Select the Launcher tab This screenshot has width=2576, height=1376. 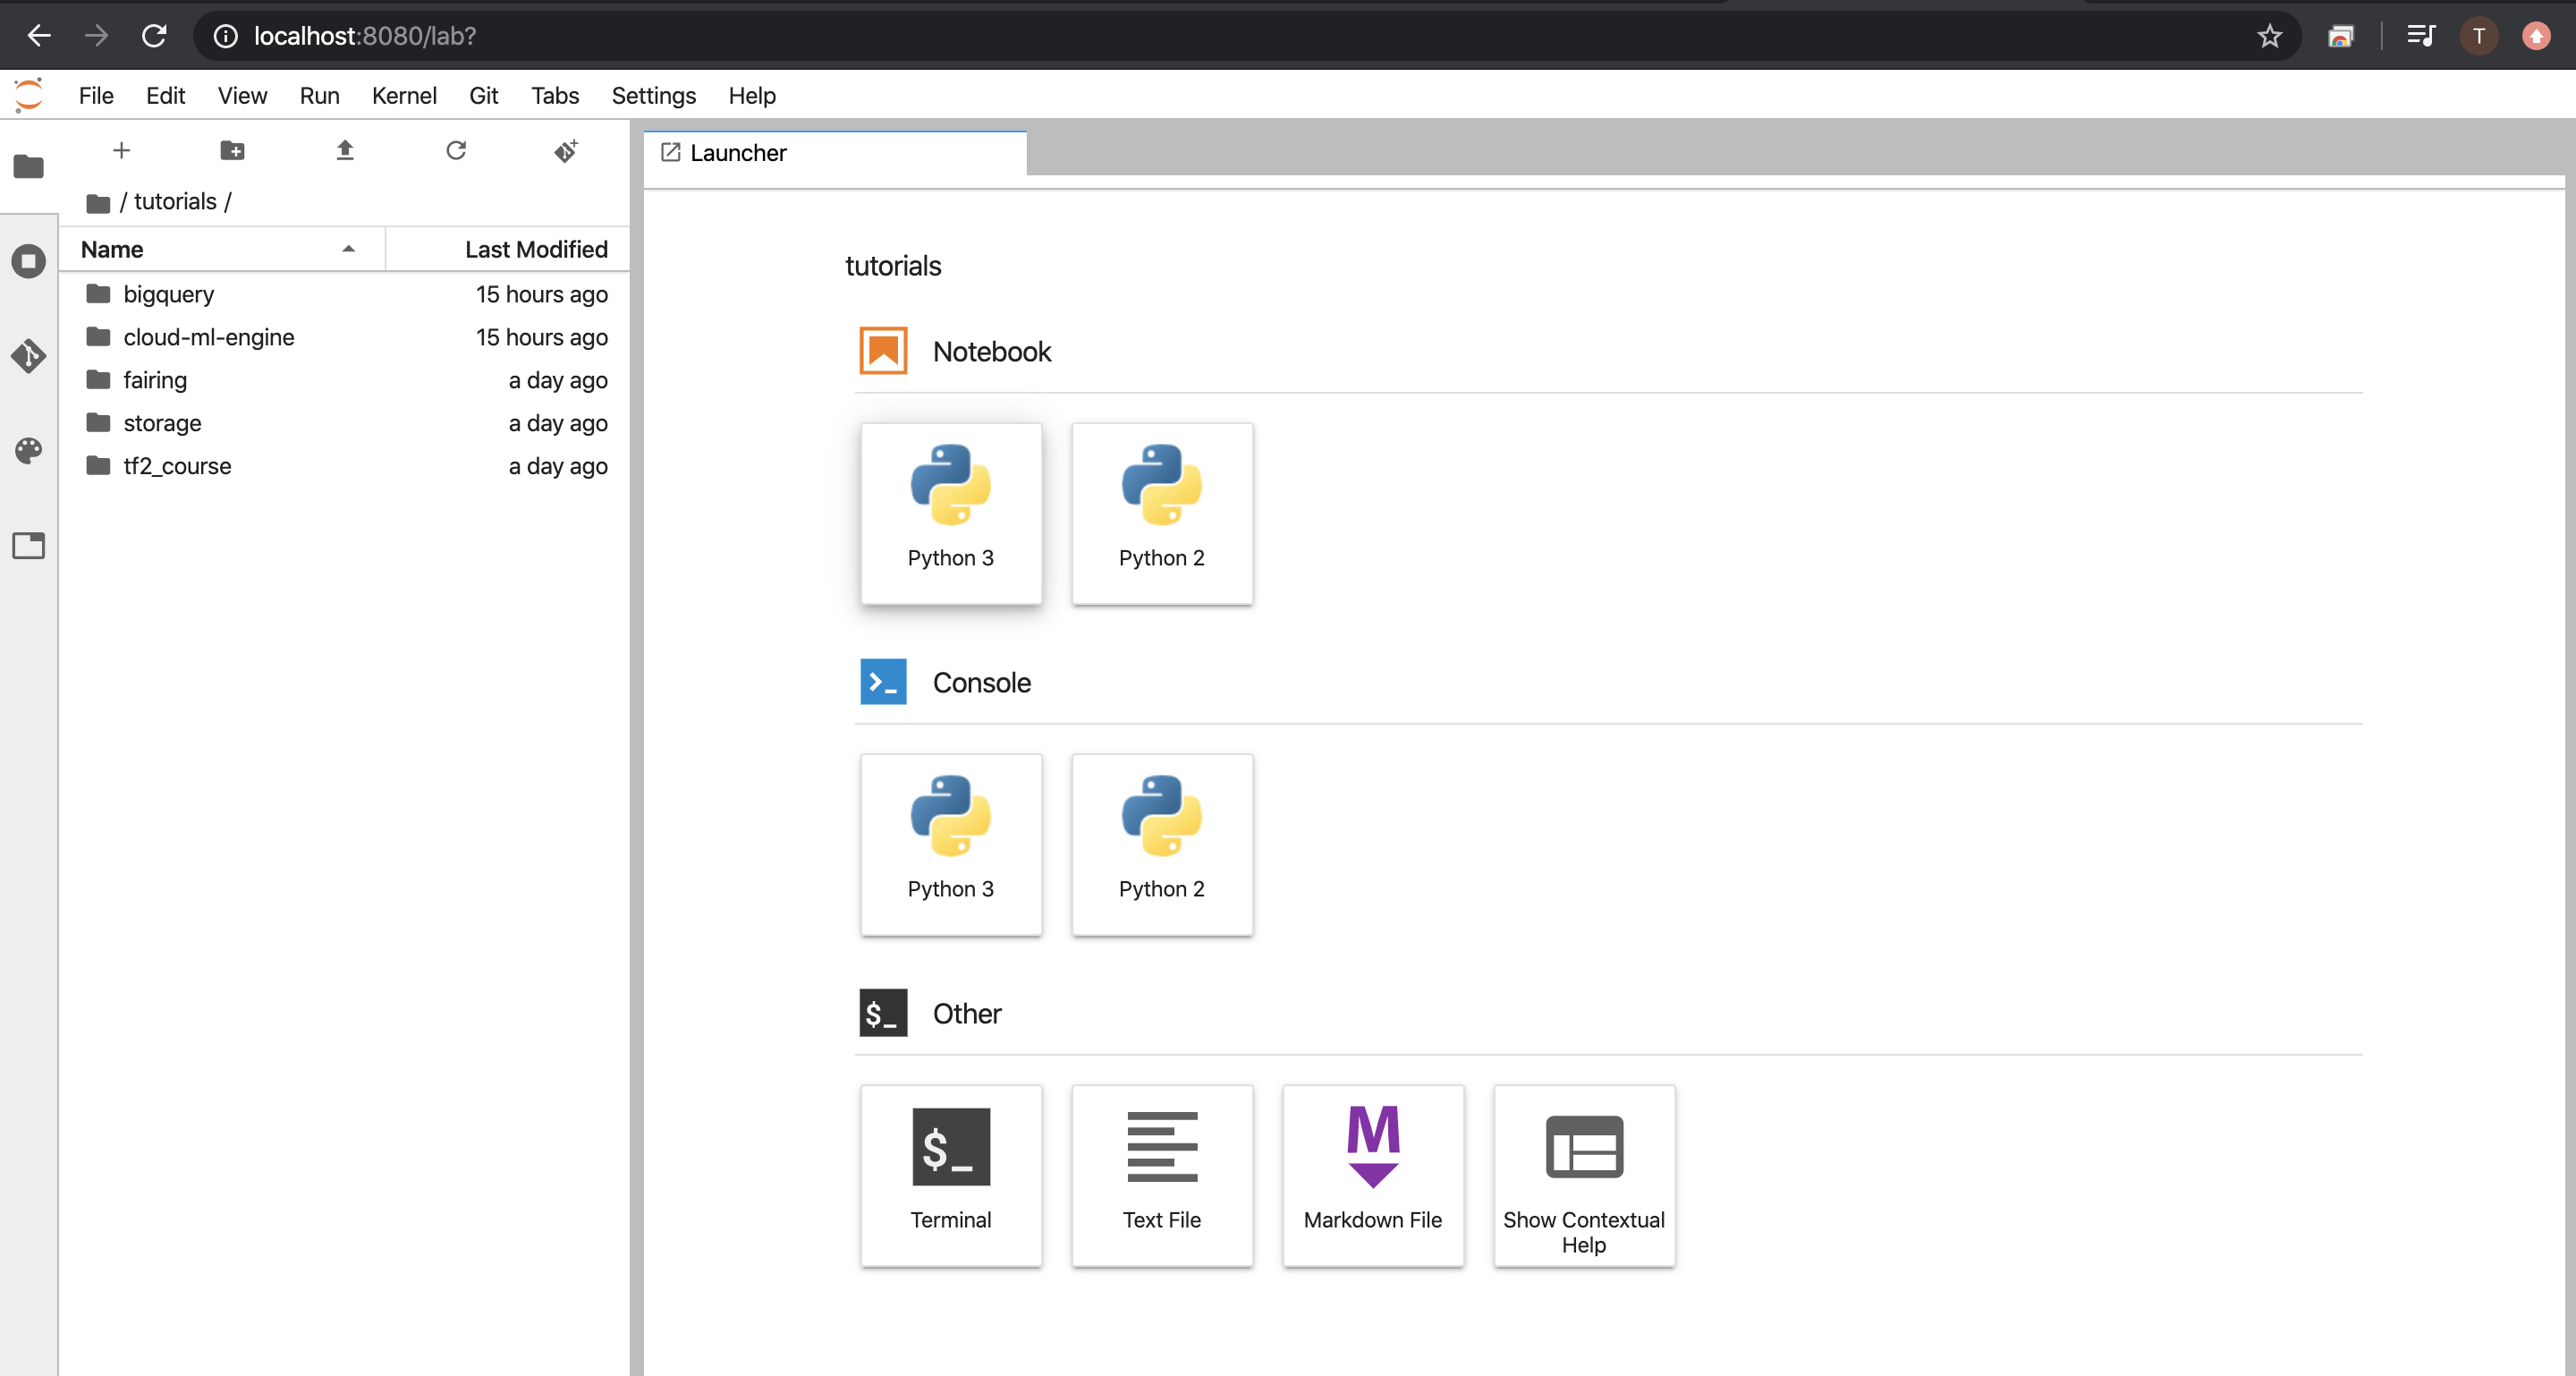coord(835,153)
